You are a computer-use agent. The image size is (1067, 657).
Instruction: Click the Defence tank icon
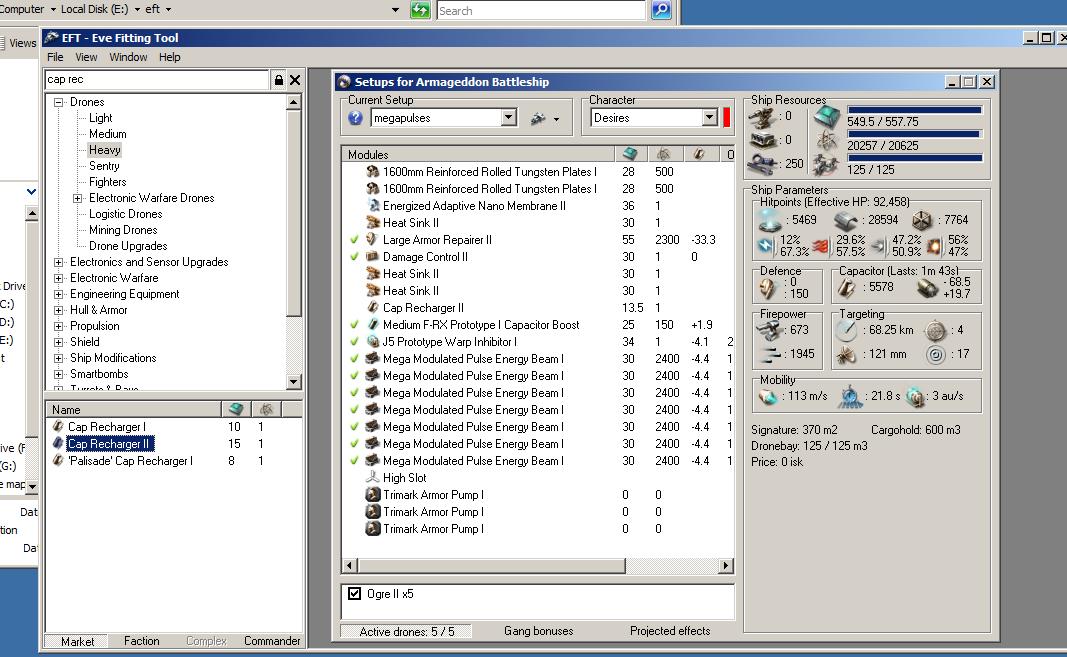coord(768,289)
